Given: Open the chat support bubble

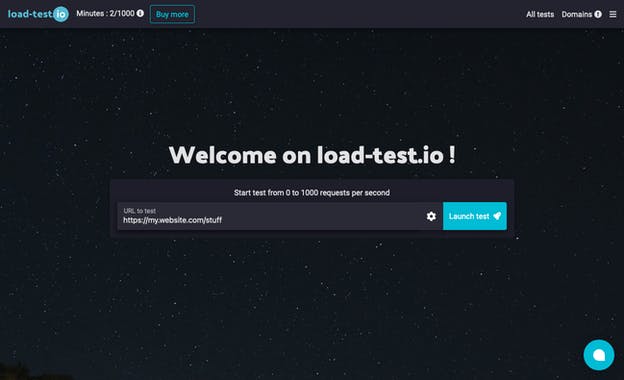Looking at the screenshot, I should pos(599,355).
